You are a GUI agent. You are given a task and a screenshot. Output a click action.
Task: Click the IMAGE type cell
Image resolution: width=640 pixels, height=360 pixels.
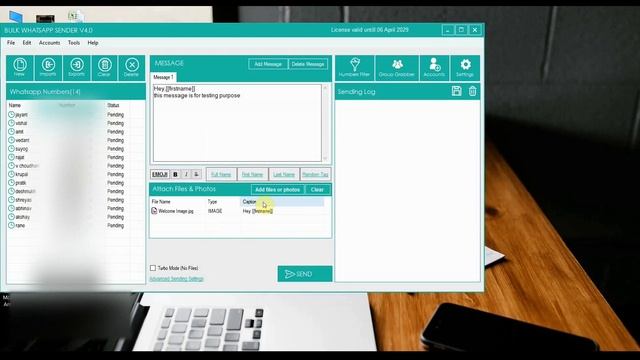[x=215, y=211]
